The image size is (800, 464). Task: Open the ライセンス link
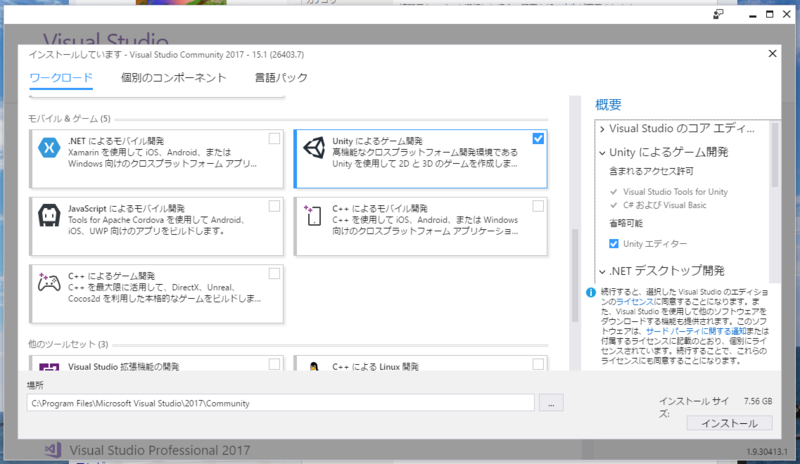click(635, 302)
